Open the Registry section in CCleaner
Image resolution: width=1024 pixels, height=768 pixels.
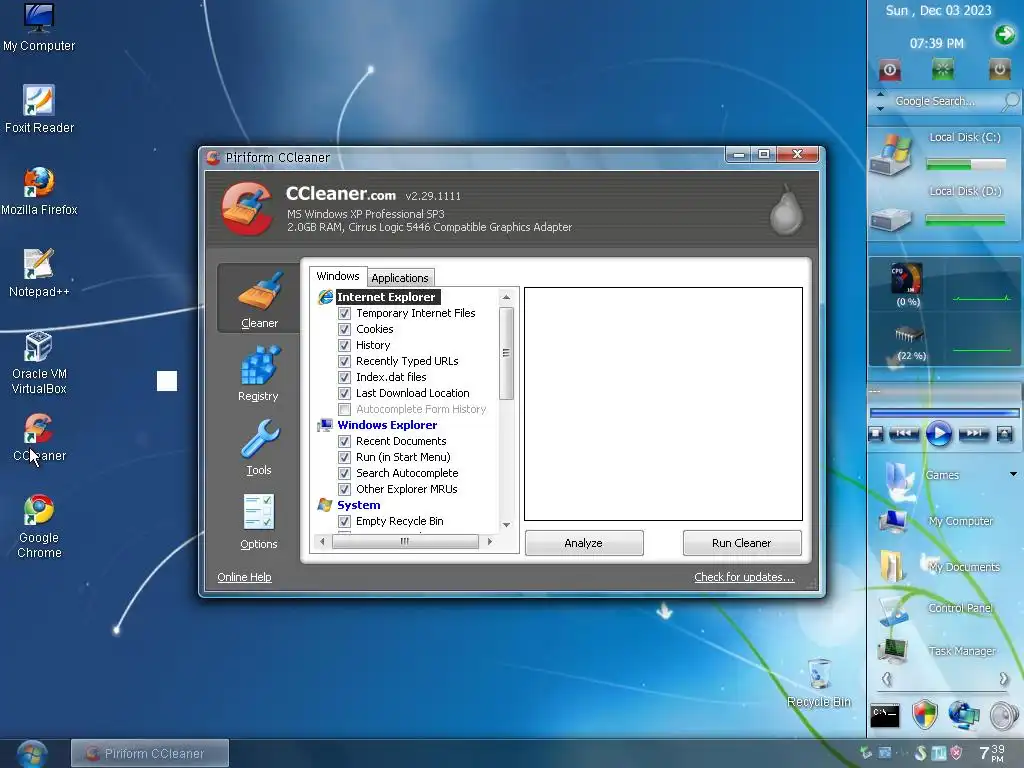[259, 374]
